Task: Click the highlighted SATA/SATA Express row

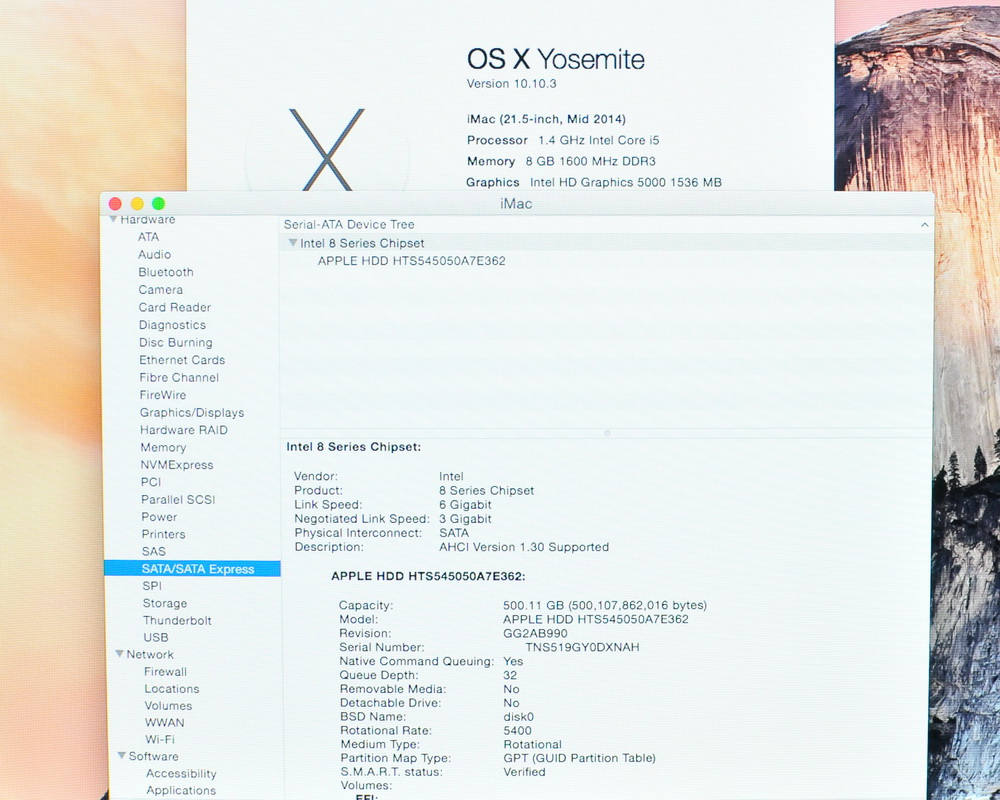Action: (192, 568)
